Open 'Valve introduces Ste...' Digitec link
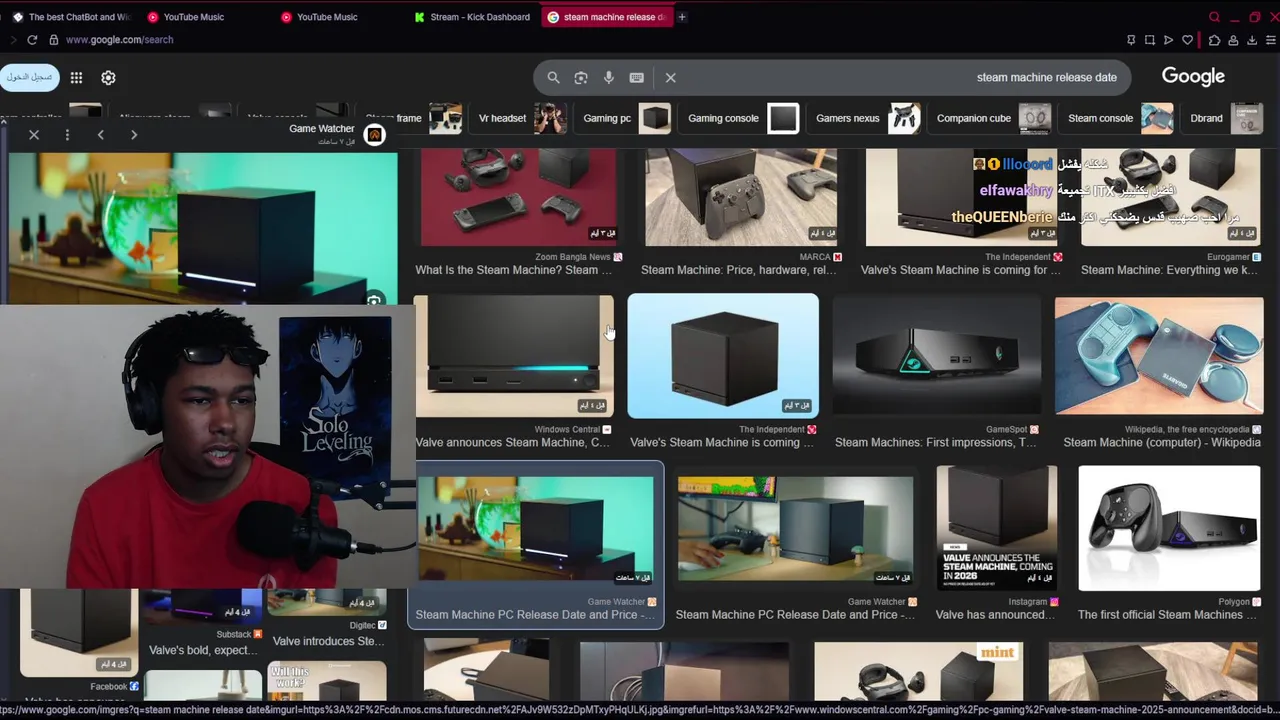This screenshot has height=720, width=1280. tap(328, 641)
